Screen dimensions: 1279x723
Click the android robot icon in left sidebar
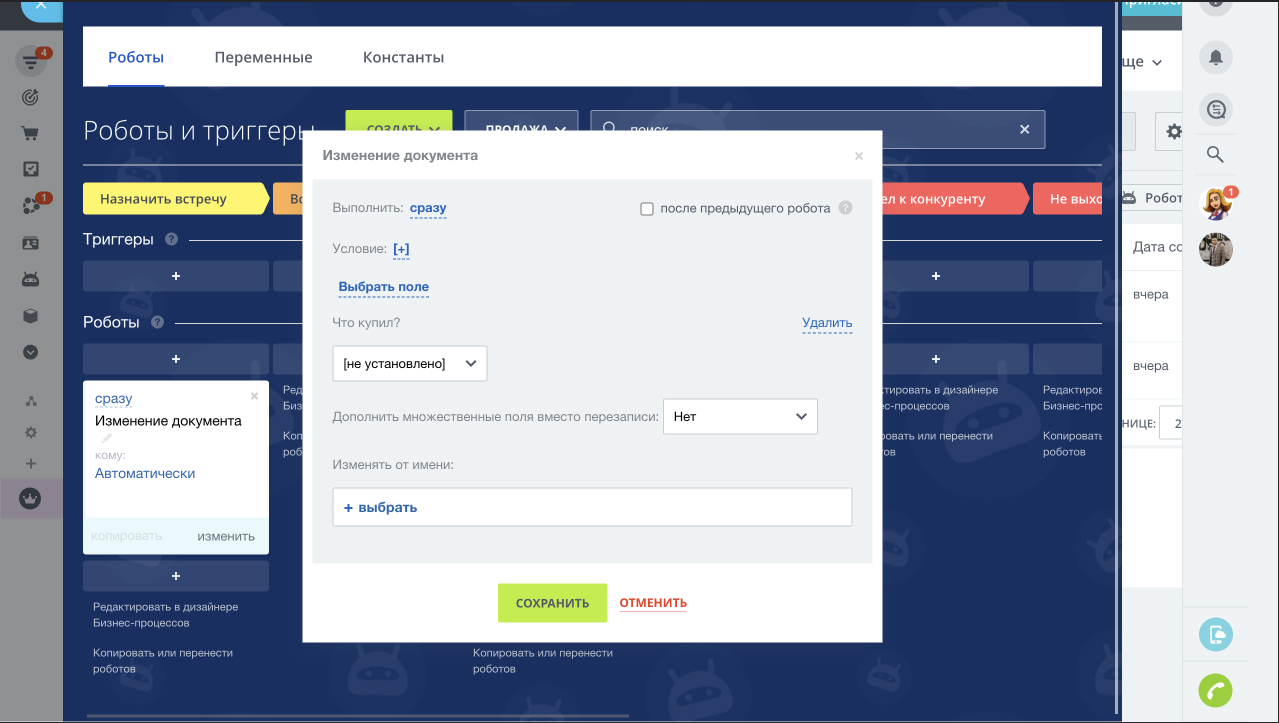(31, 279)
